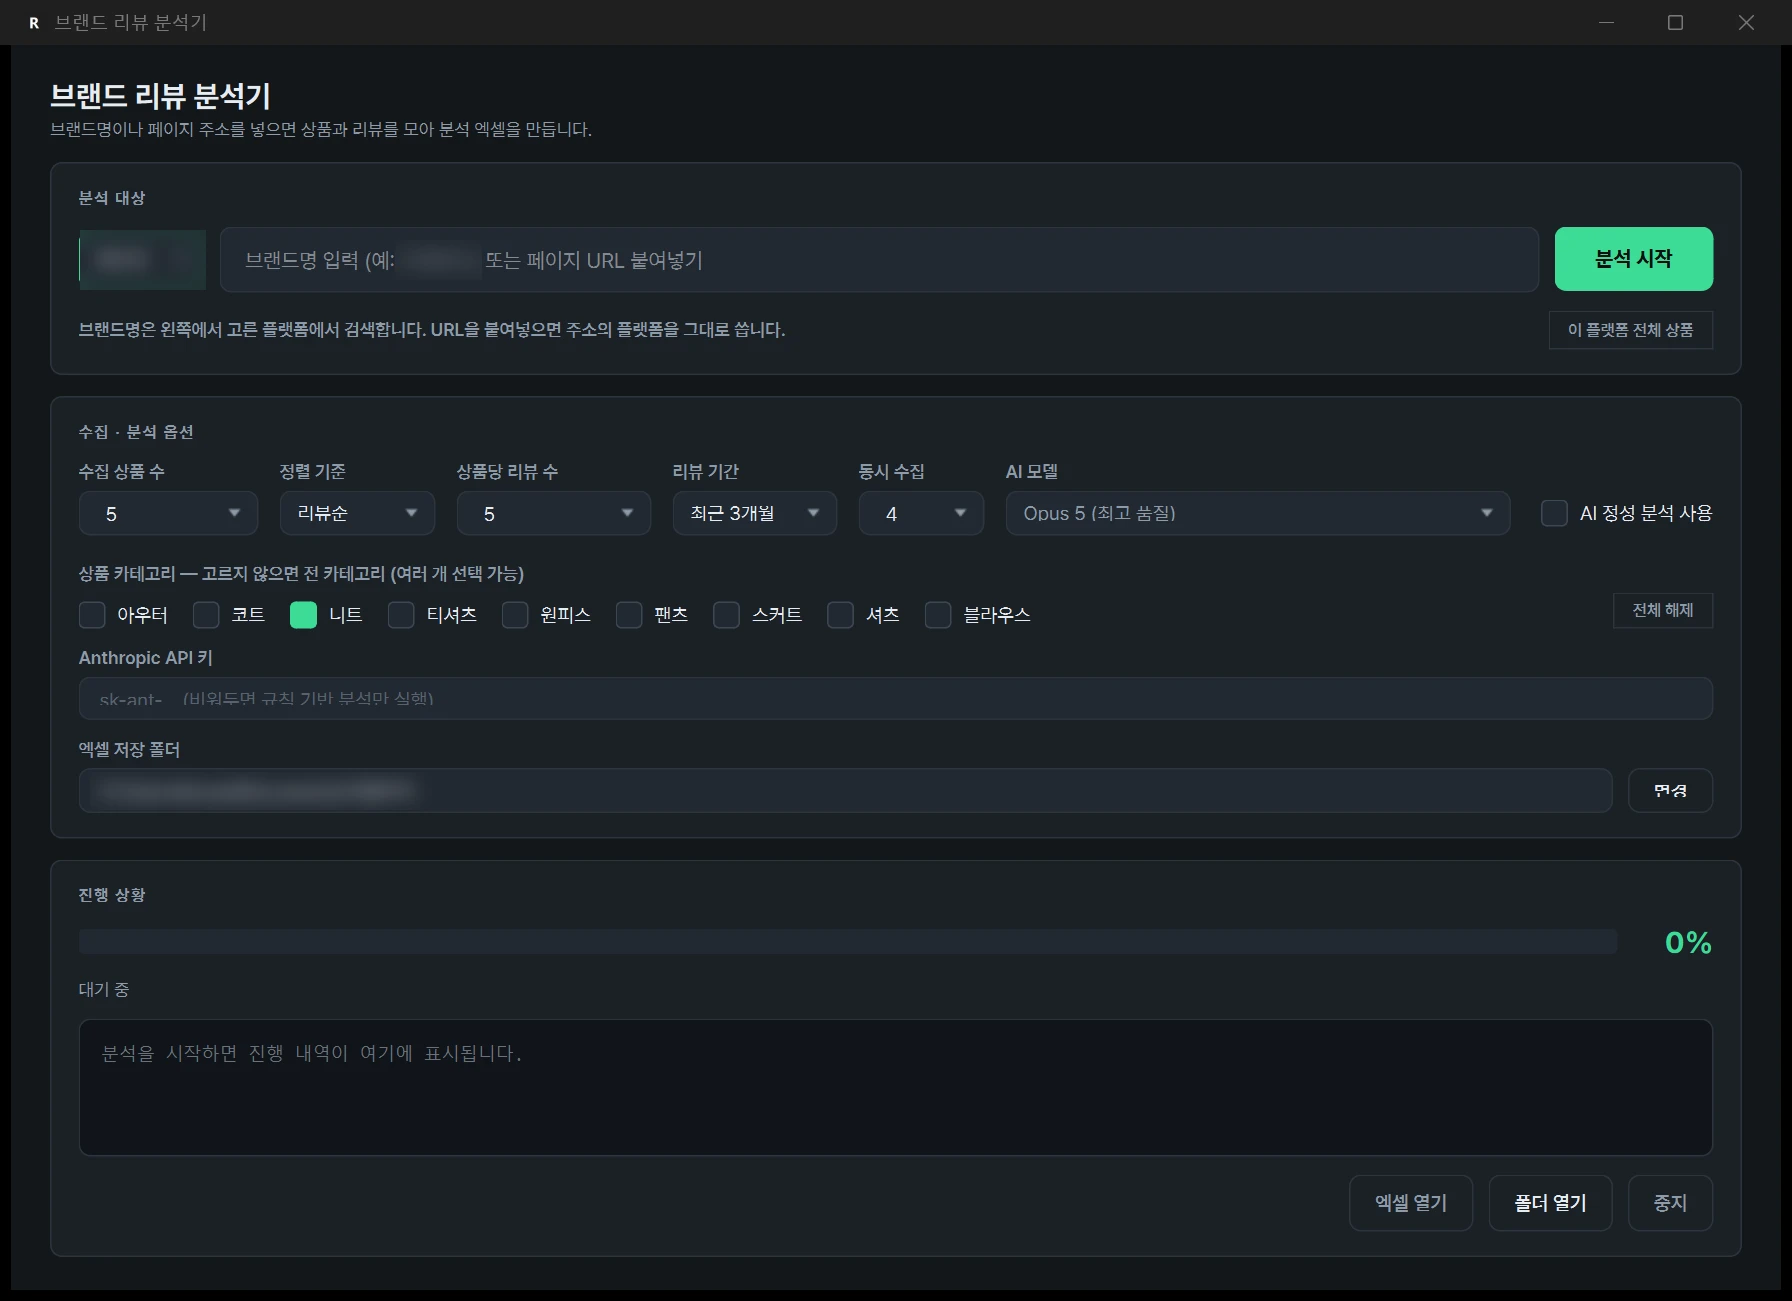
Task: Click the 수집 · 분석 옵션 section heading
Action: pos(136,432)
